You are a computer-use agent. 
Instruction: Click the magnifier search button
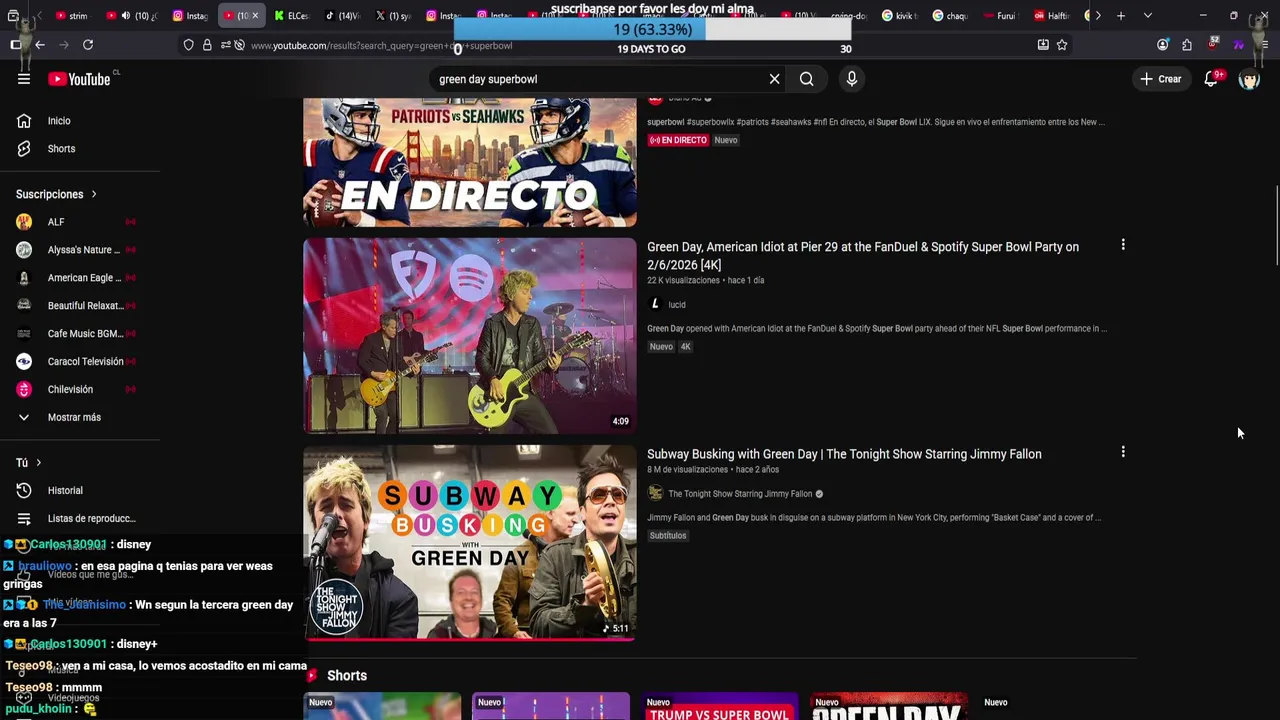[x=807, y=79]
